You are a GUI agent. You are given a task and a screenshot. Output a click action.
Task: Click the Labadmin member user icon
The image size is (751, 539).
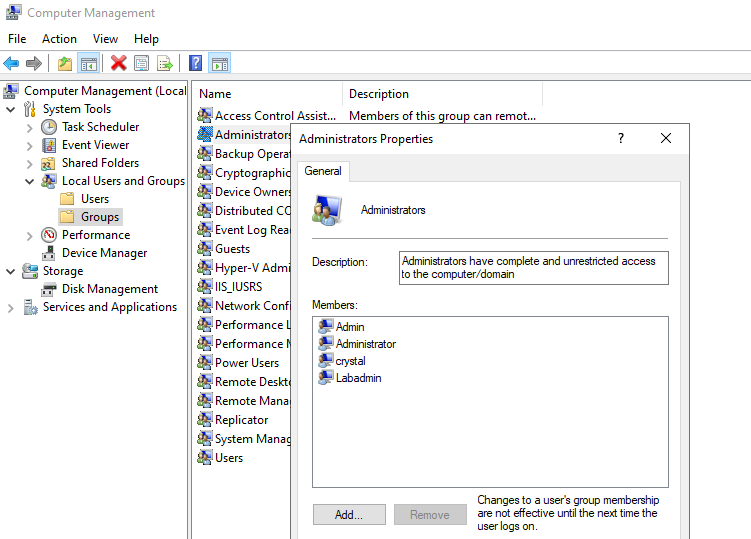pos(326,378)
